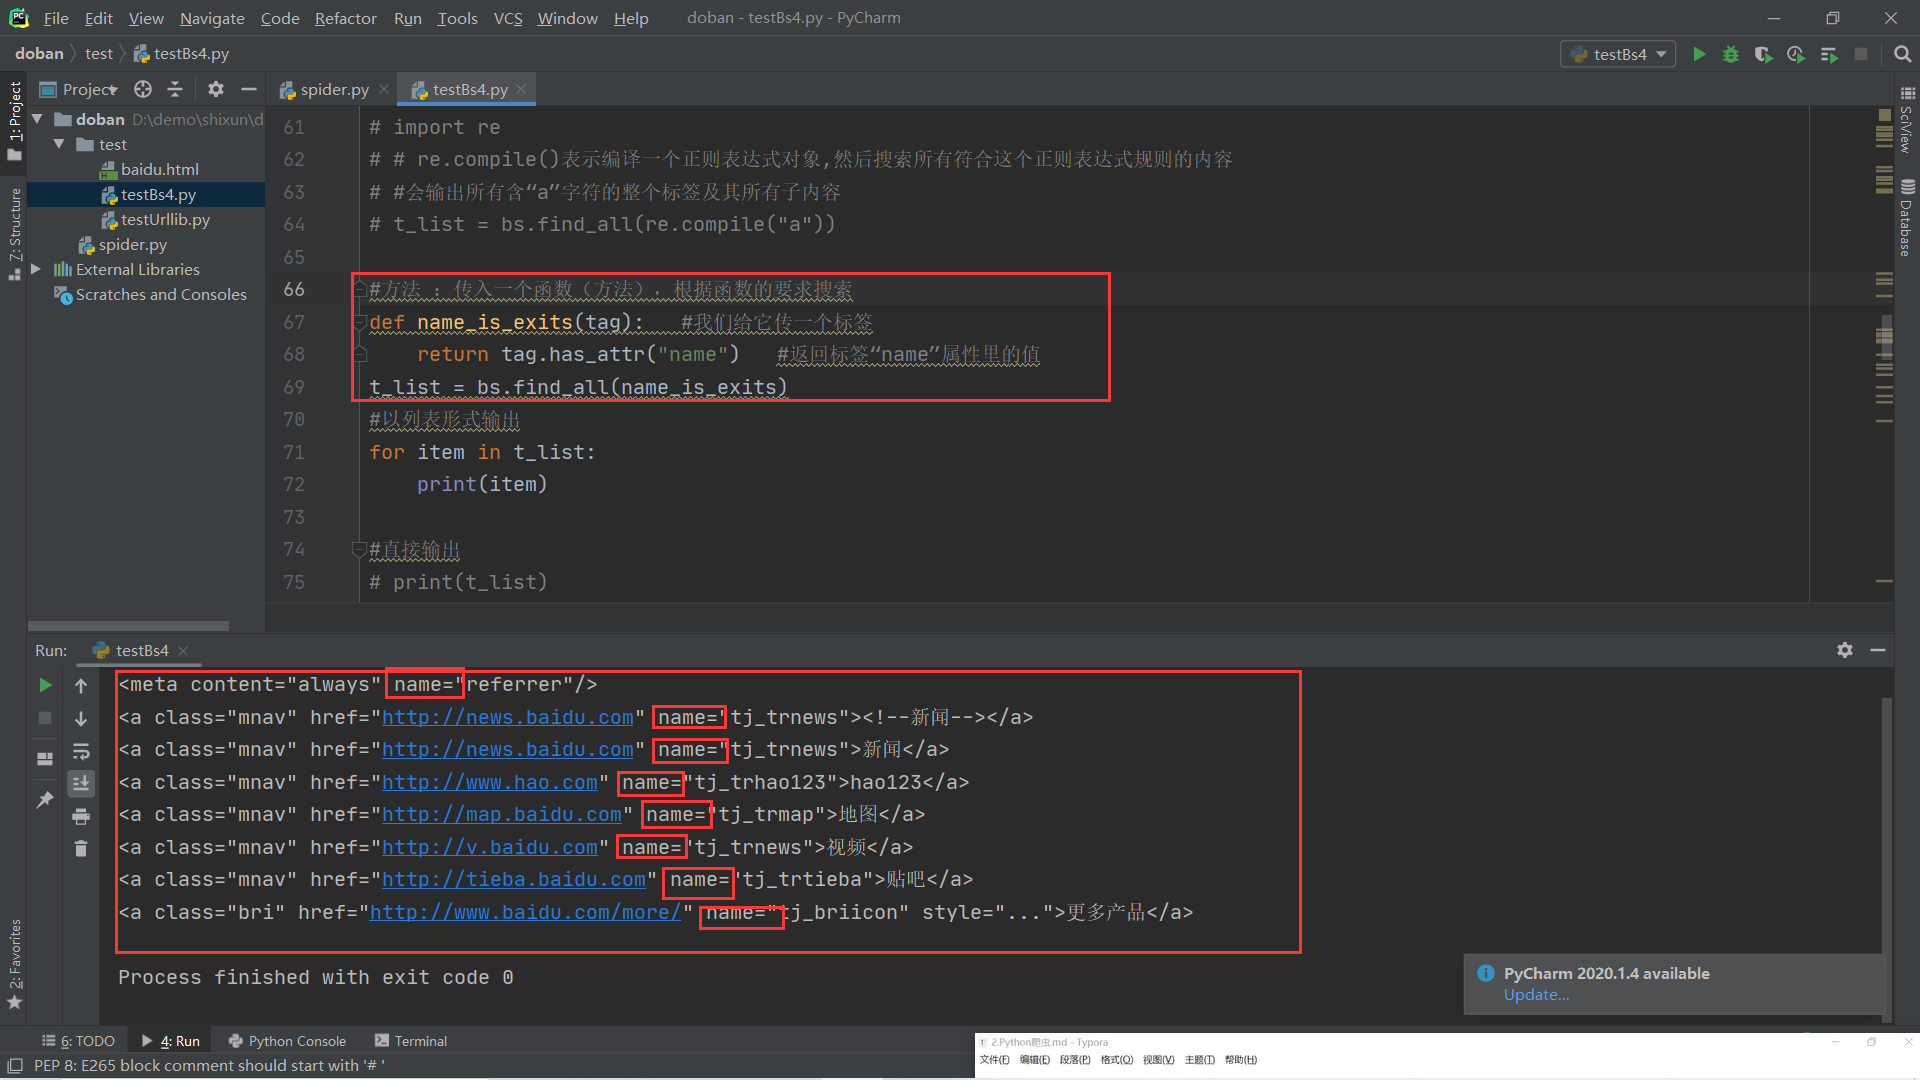Viewport: 1920px width, 1080px height.
Task: Toggle scroll to end of console
Action: pyautogui.click(x=81, y=783)
